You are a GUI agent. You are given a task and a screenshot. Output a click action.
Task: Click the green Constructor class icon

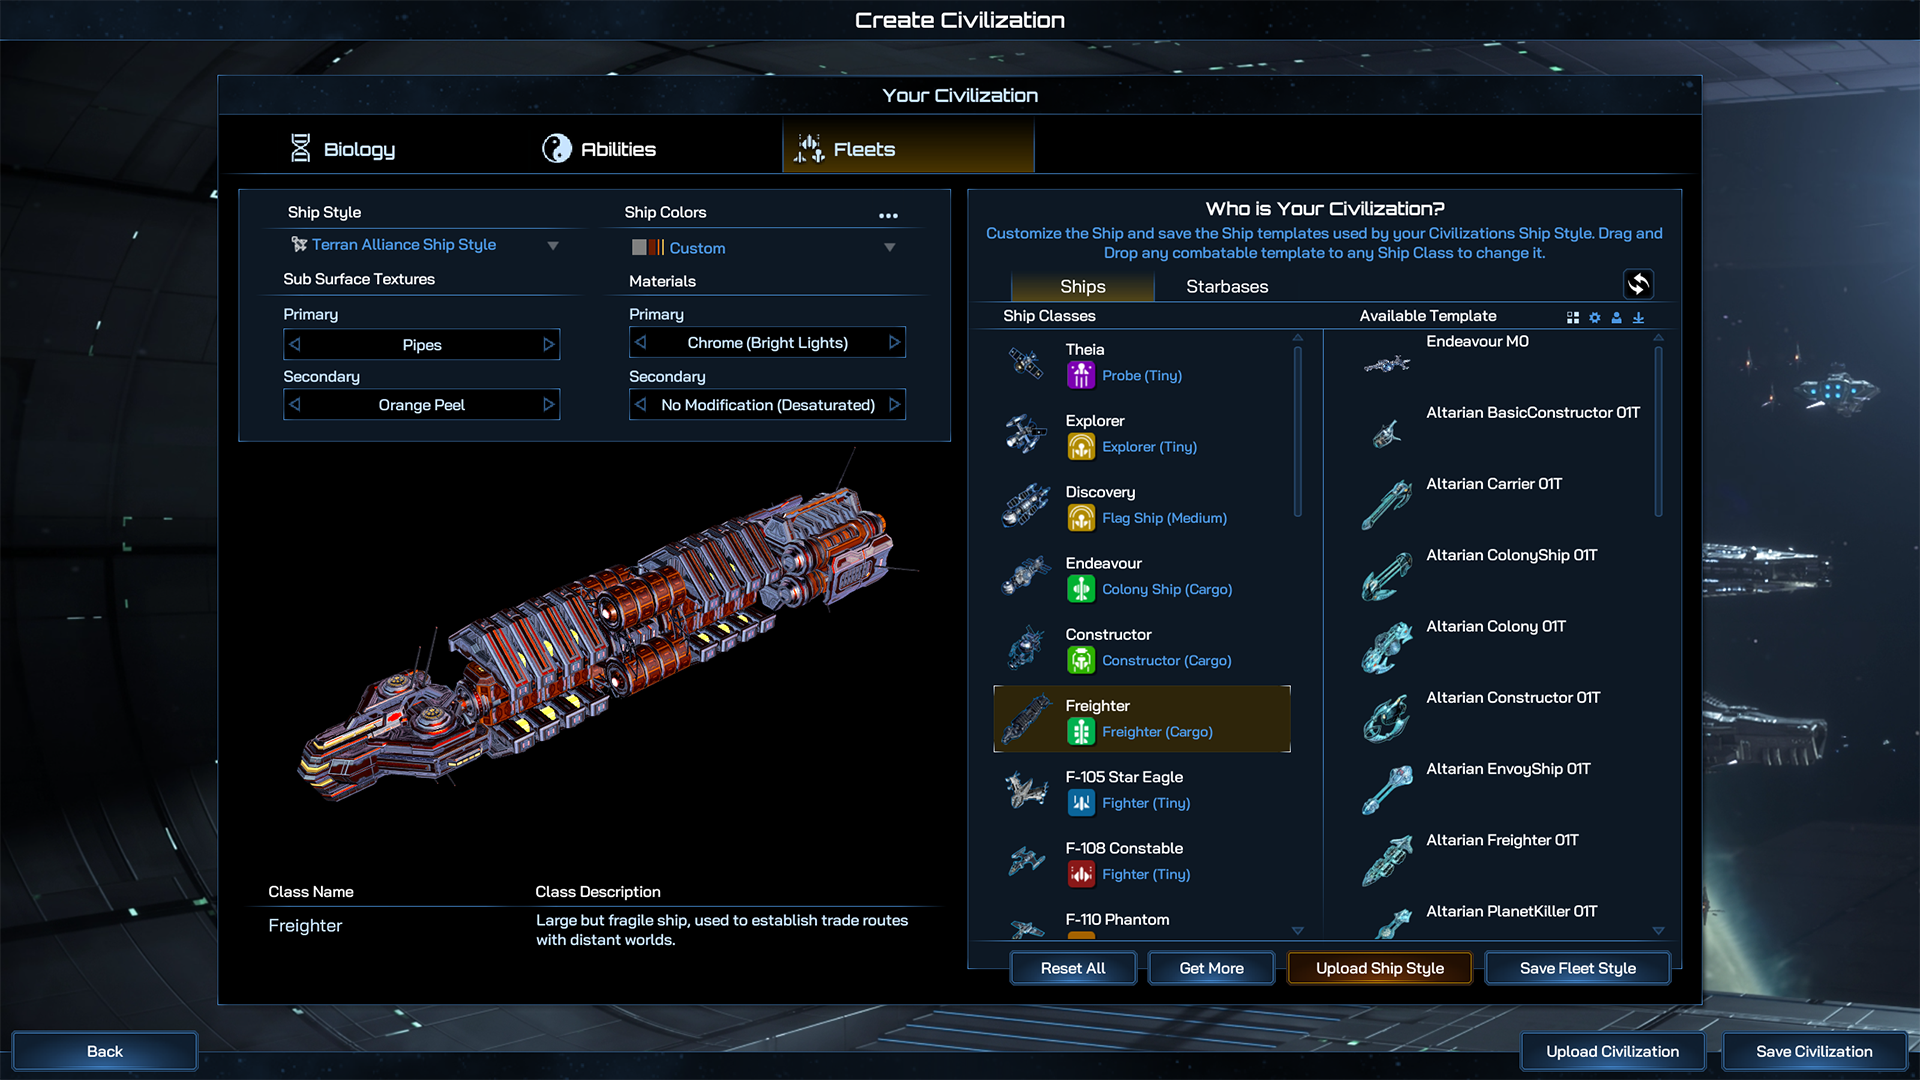[x=1081, y=660]
